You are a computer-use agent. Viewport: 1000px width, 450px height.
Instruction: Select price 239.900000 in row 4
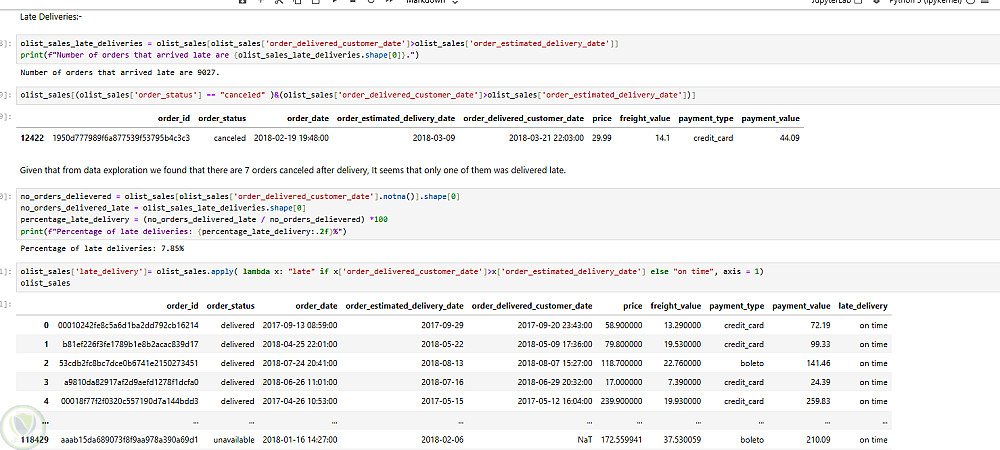(x=621, y=402)
